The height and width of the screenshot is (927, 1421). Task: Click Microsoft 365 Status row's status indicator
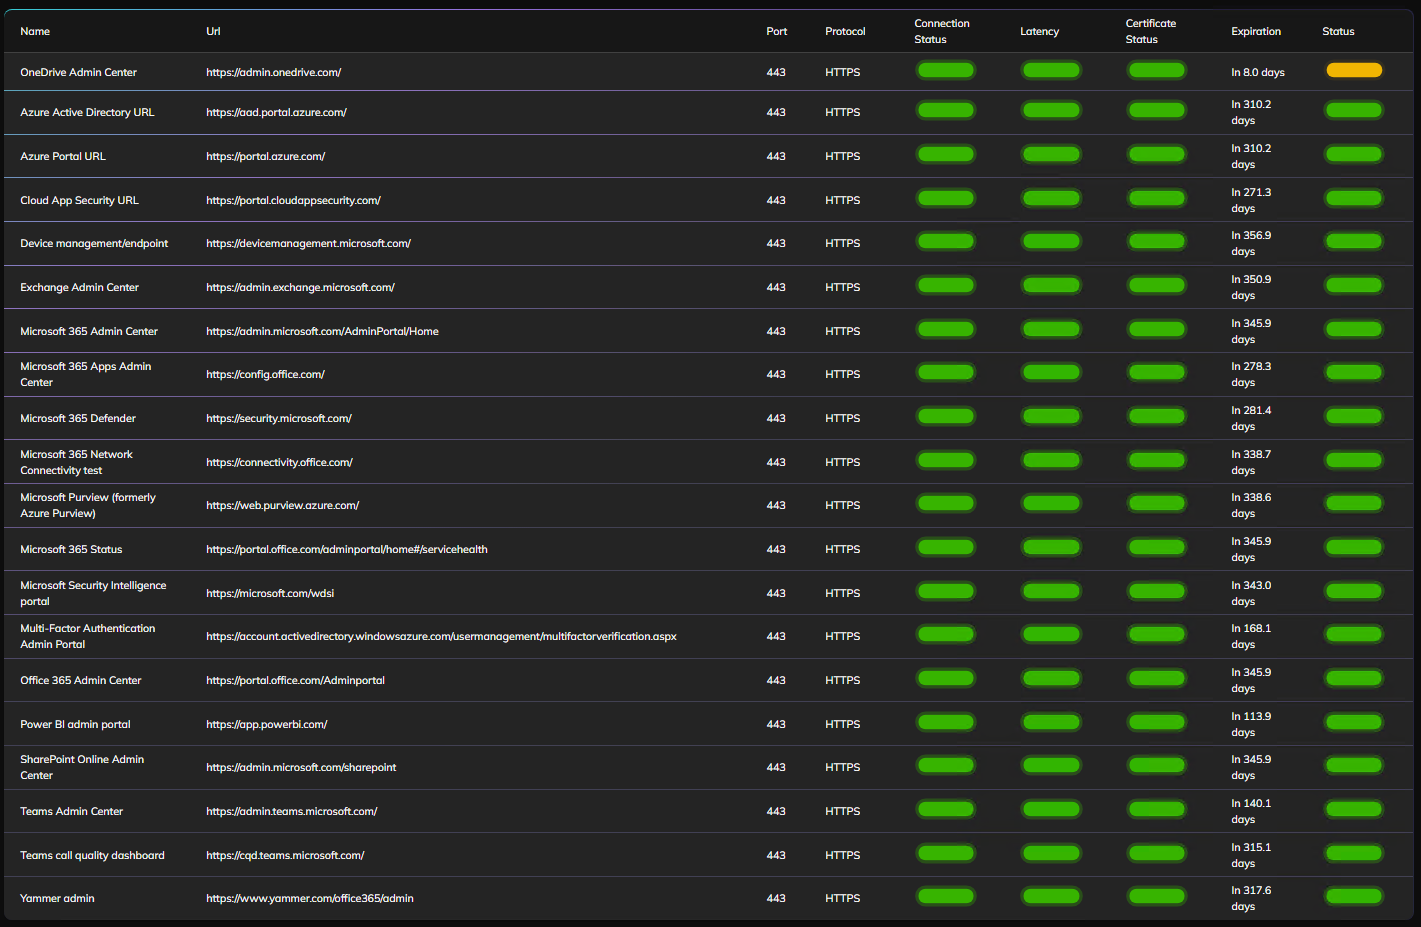coord(1354,547)
